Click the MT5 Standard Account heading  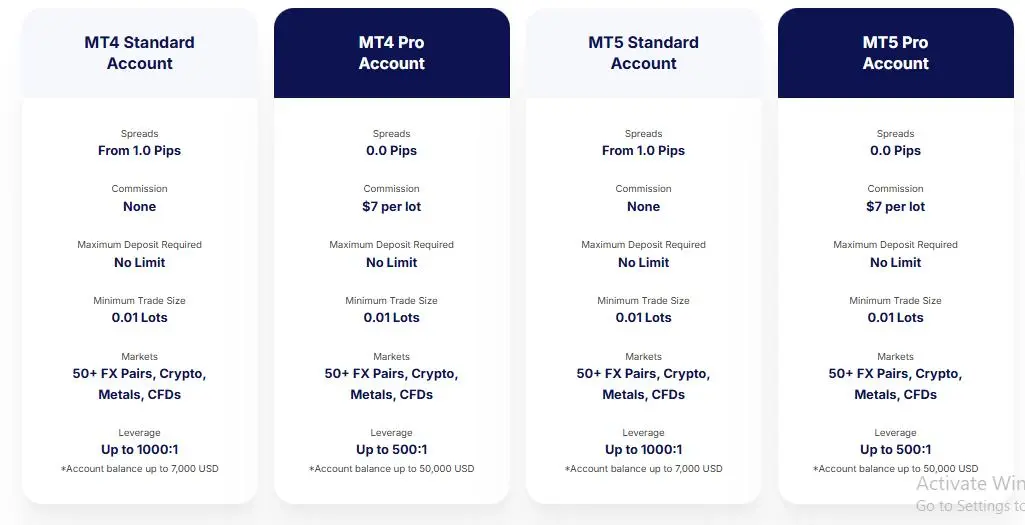[643, 53]
